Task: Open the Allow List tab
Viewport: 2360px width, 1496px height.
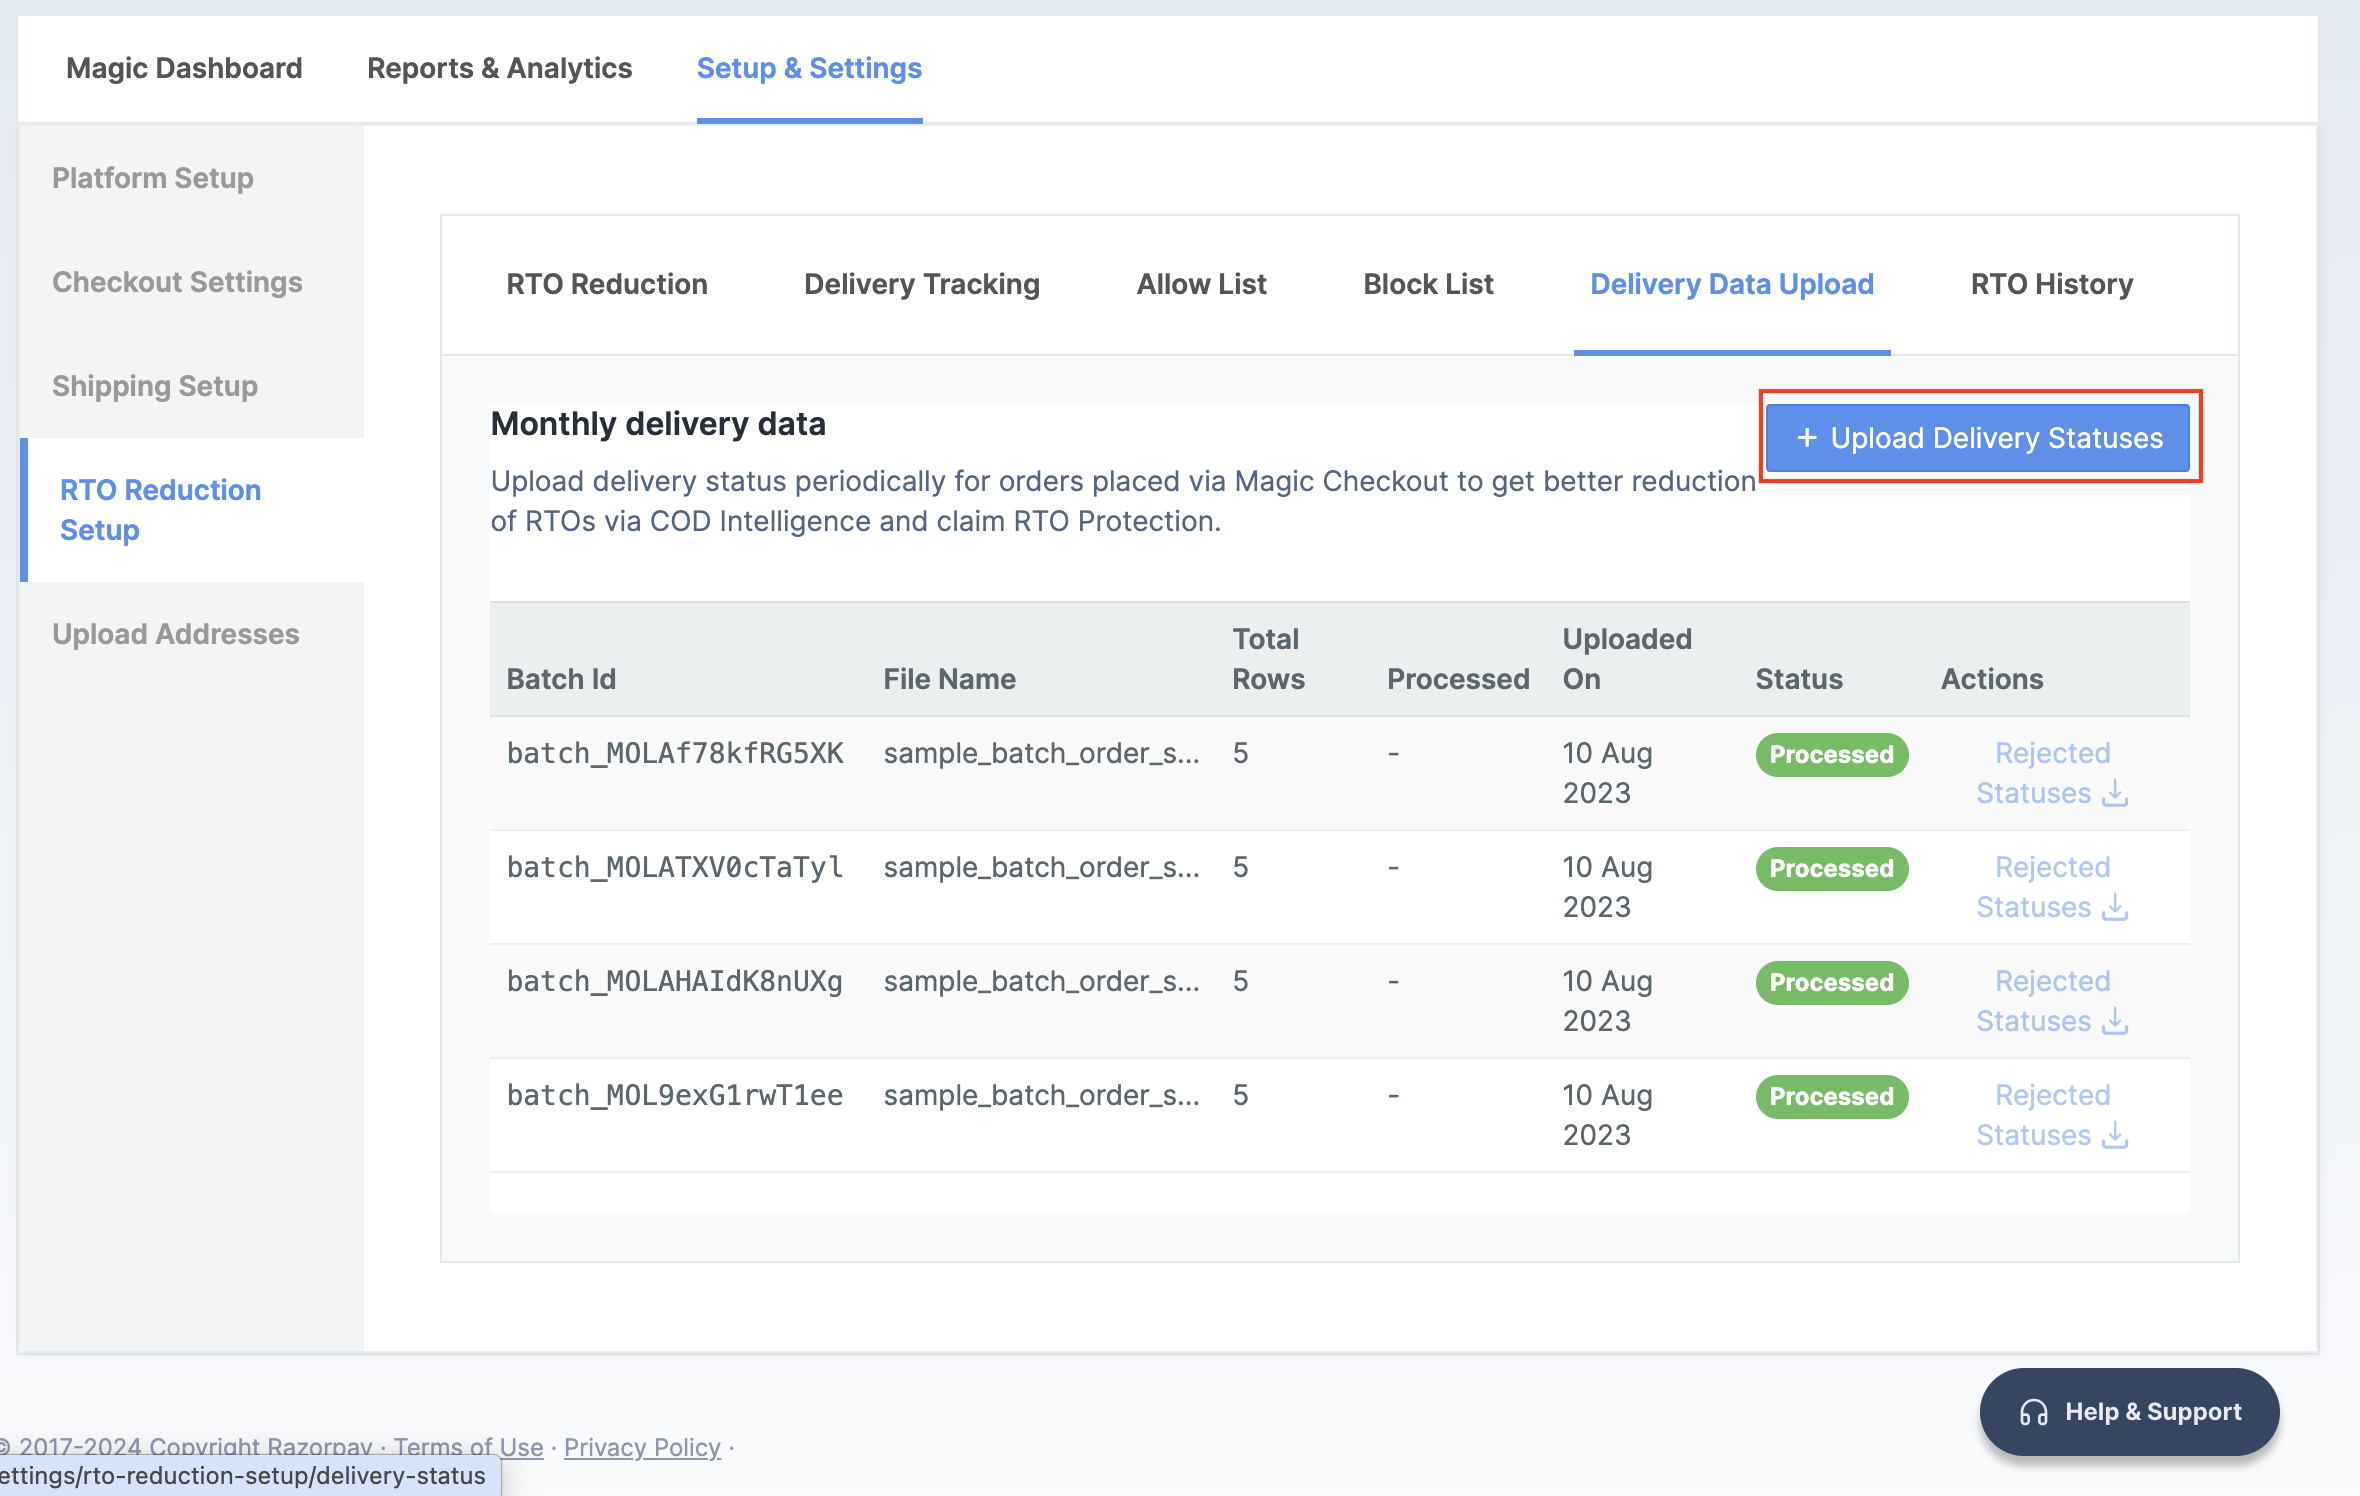Action: (x=1201, y=284)
